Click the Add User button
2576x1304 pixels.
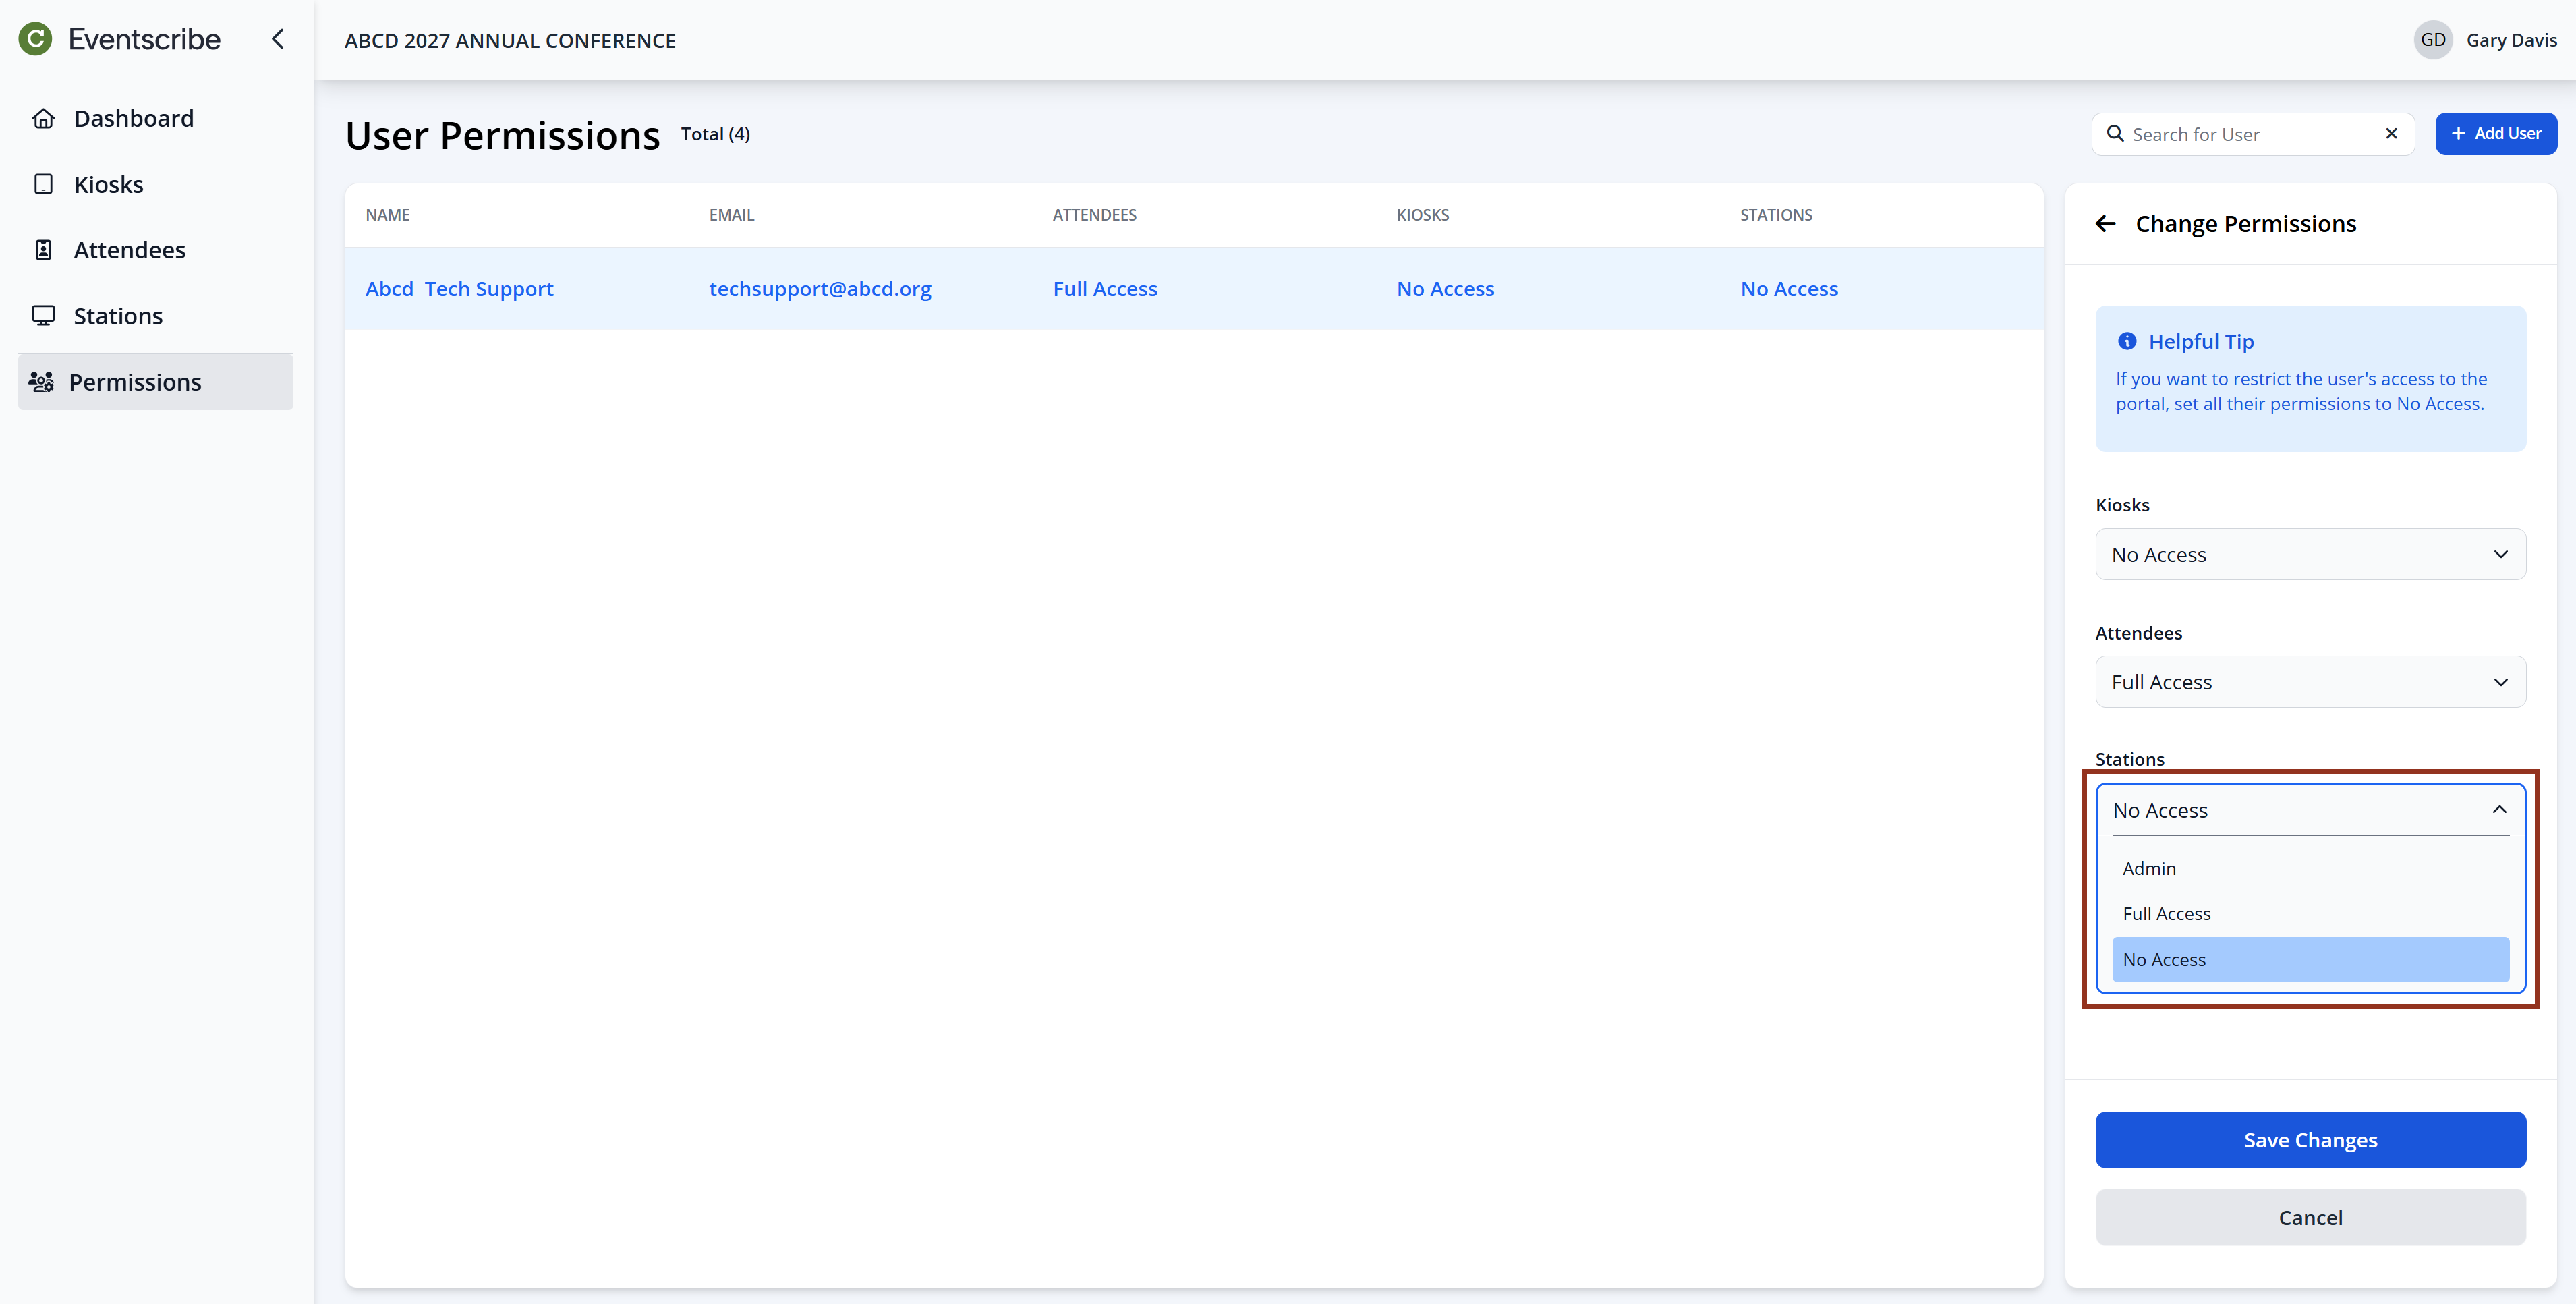[2495, 134]
